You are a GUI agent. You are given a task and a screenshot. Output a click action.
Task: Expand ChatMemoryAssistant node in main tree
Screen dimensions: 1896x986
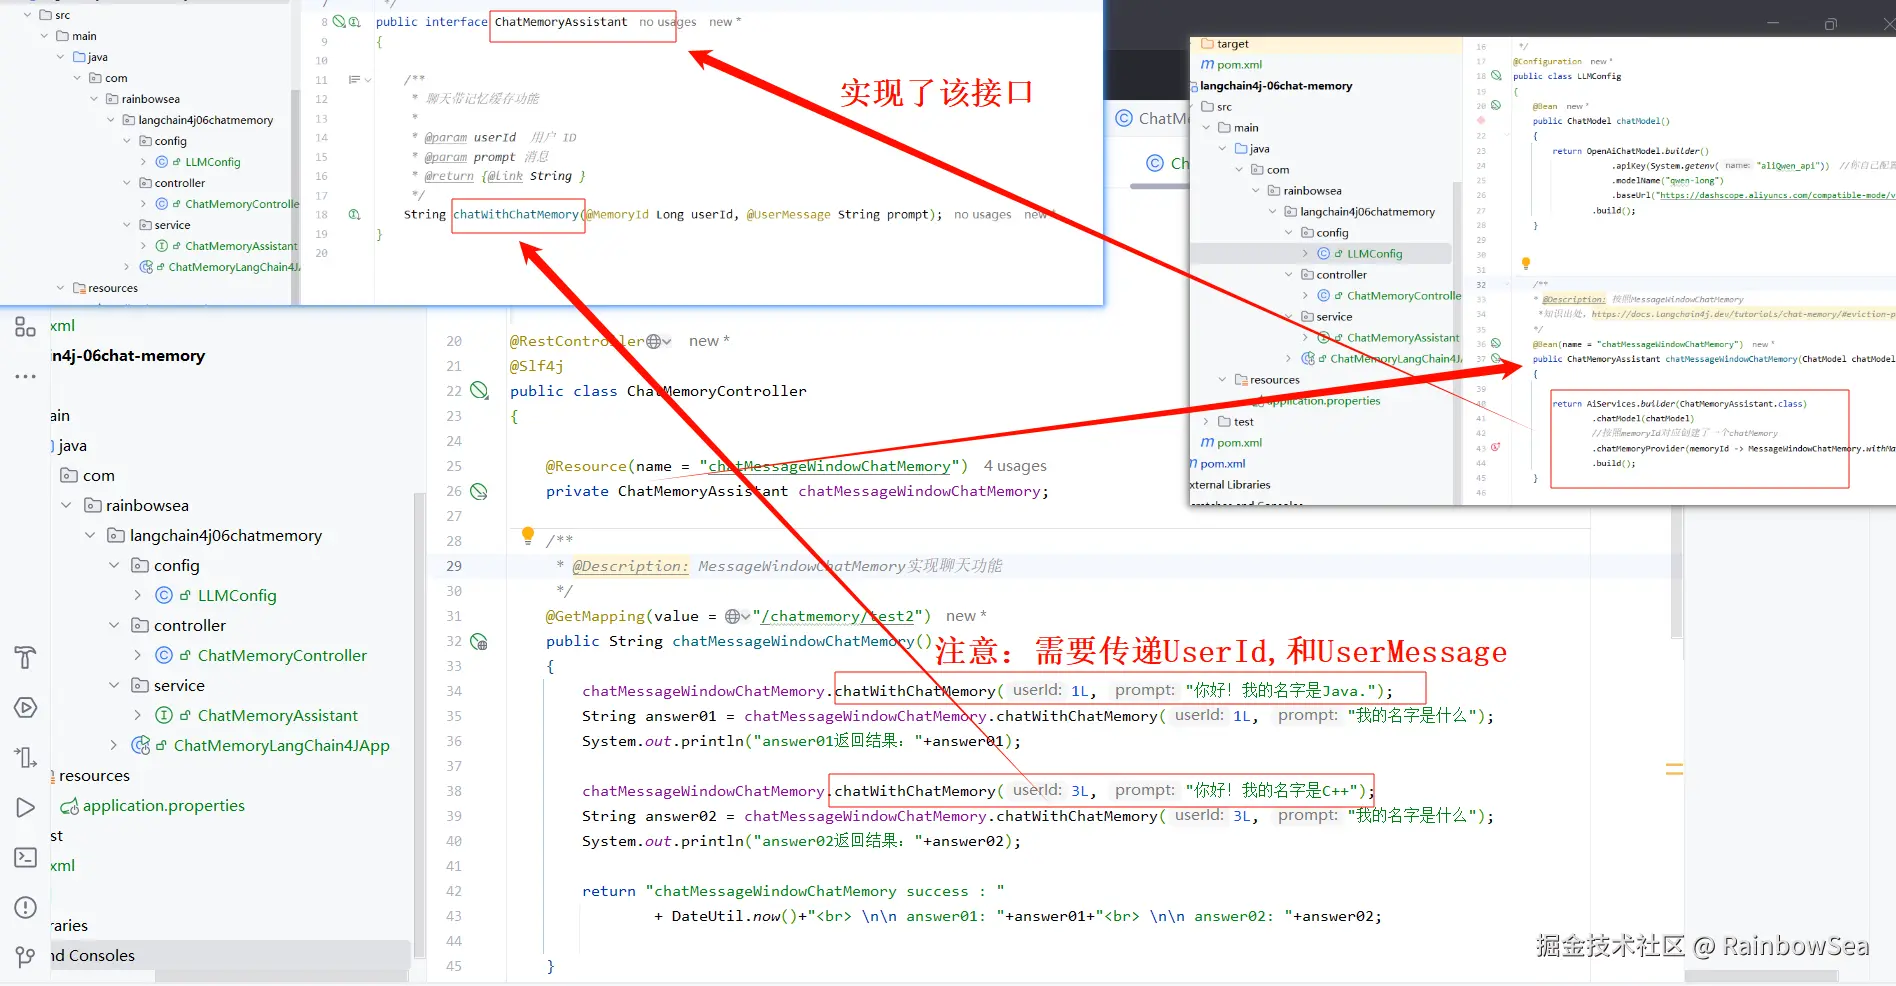click(139, 715)
